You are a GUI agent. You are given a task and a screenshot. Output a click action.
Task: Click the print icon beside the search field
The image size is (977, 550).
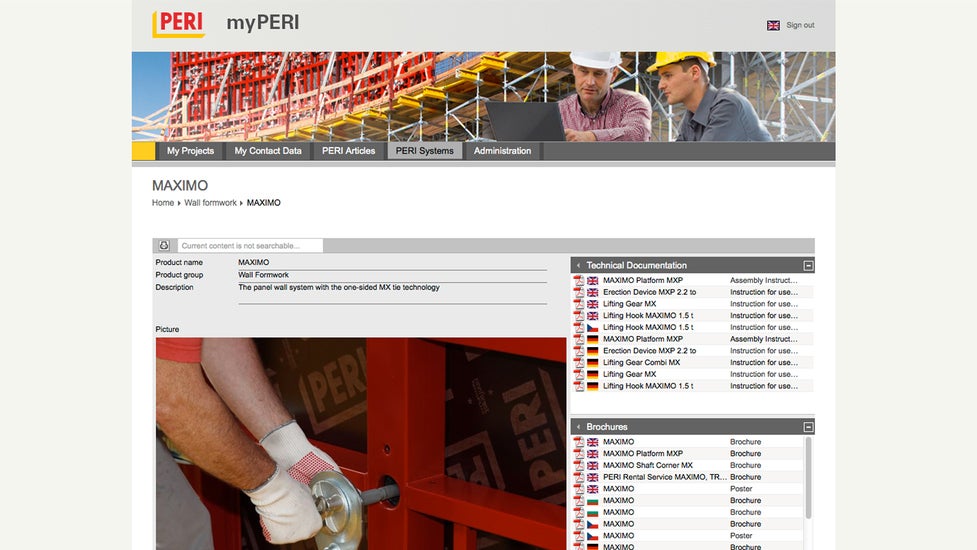click(165, 246)
